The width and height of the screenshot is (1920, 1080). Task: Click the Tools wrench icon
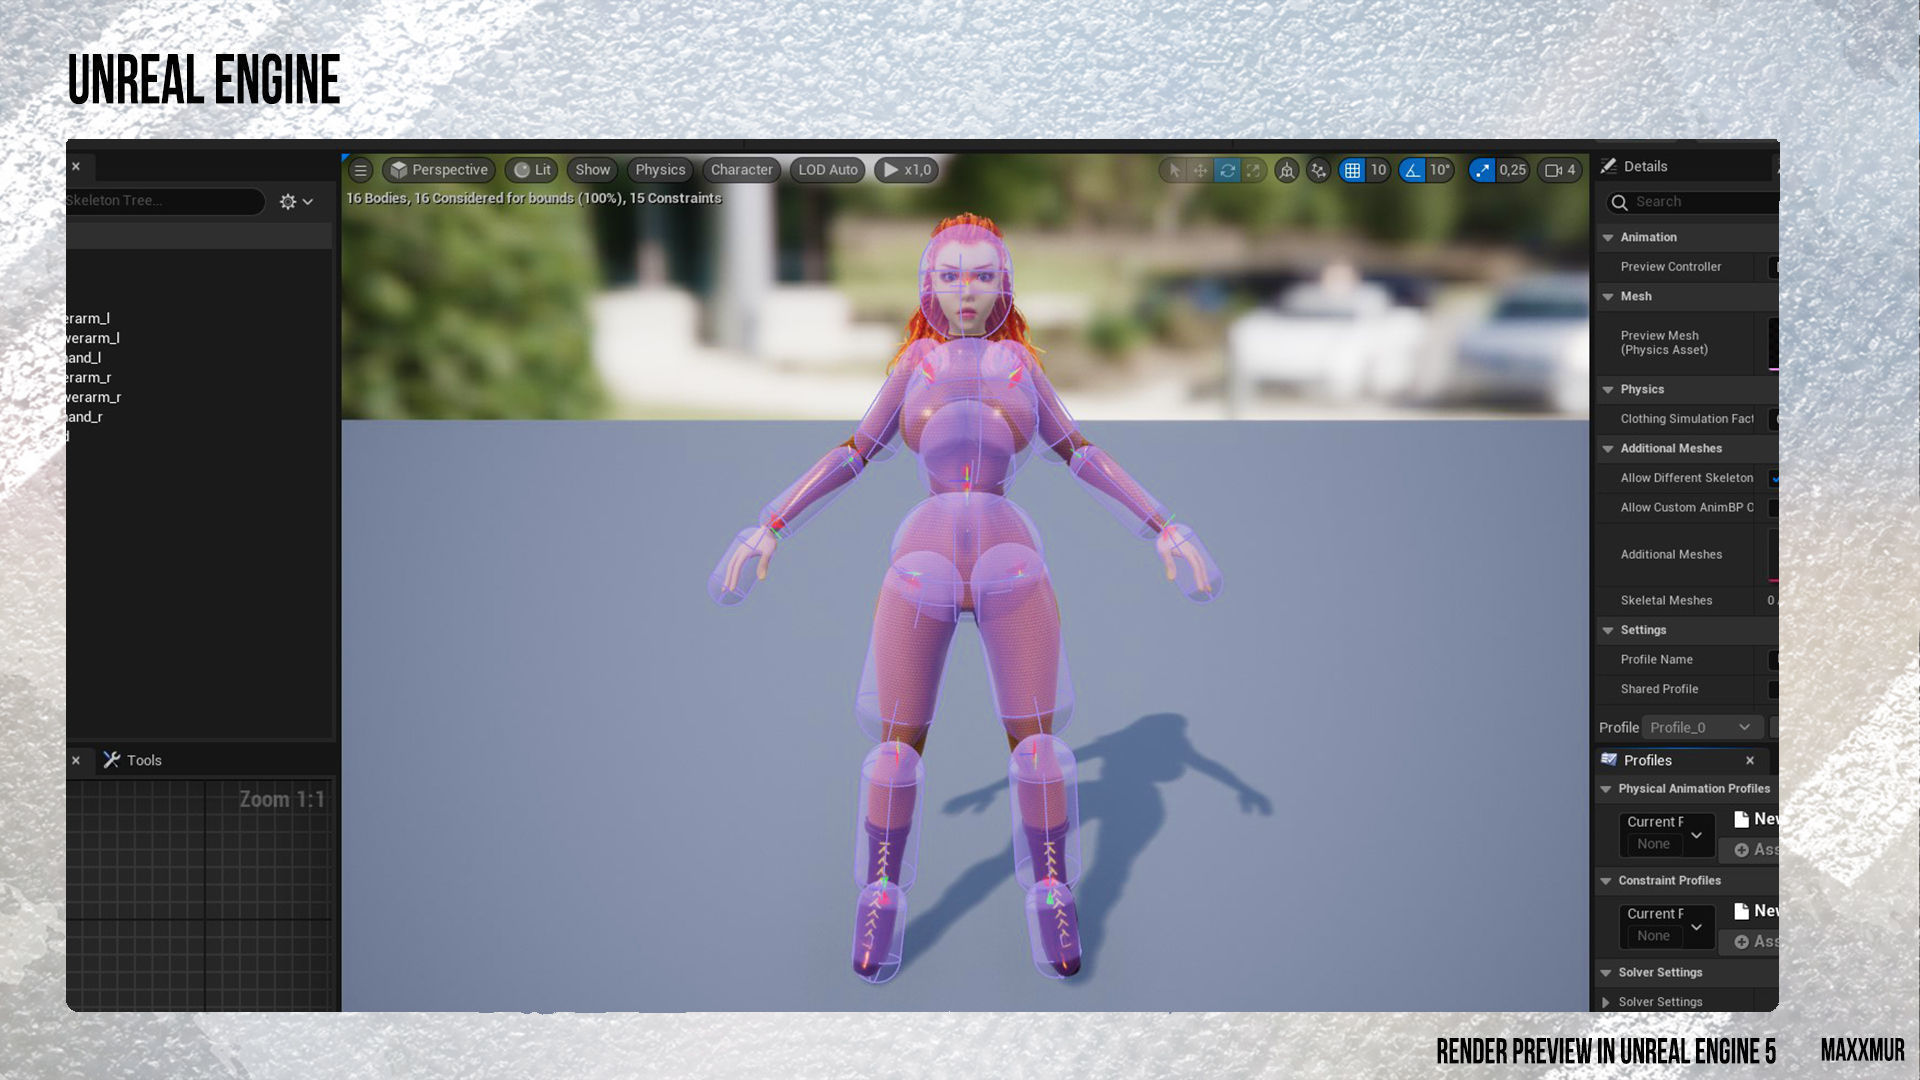112,760
